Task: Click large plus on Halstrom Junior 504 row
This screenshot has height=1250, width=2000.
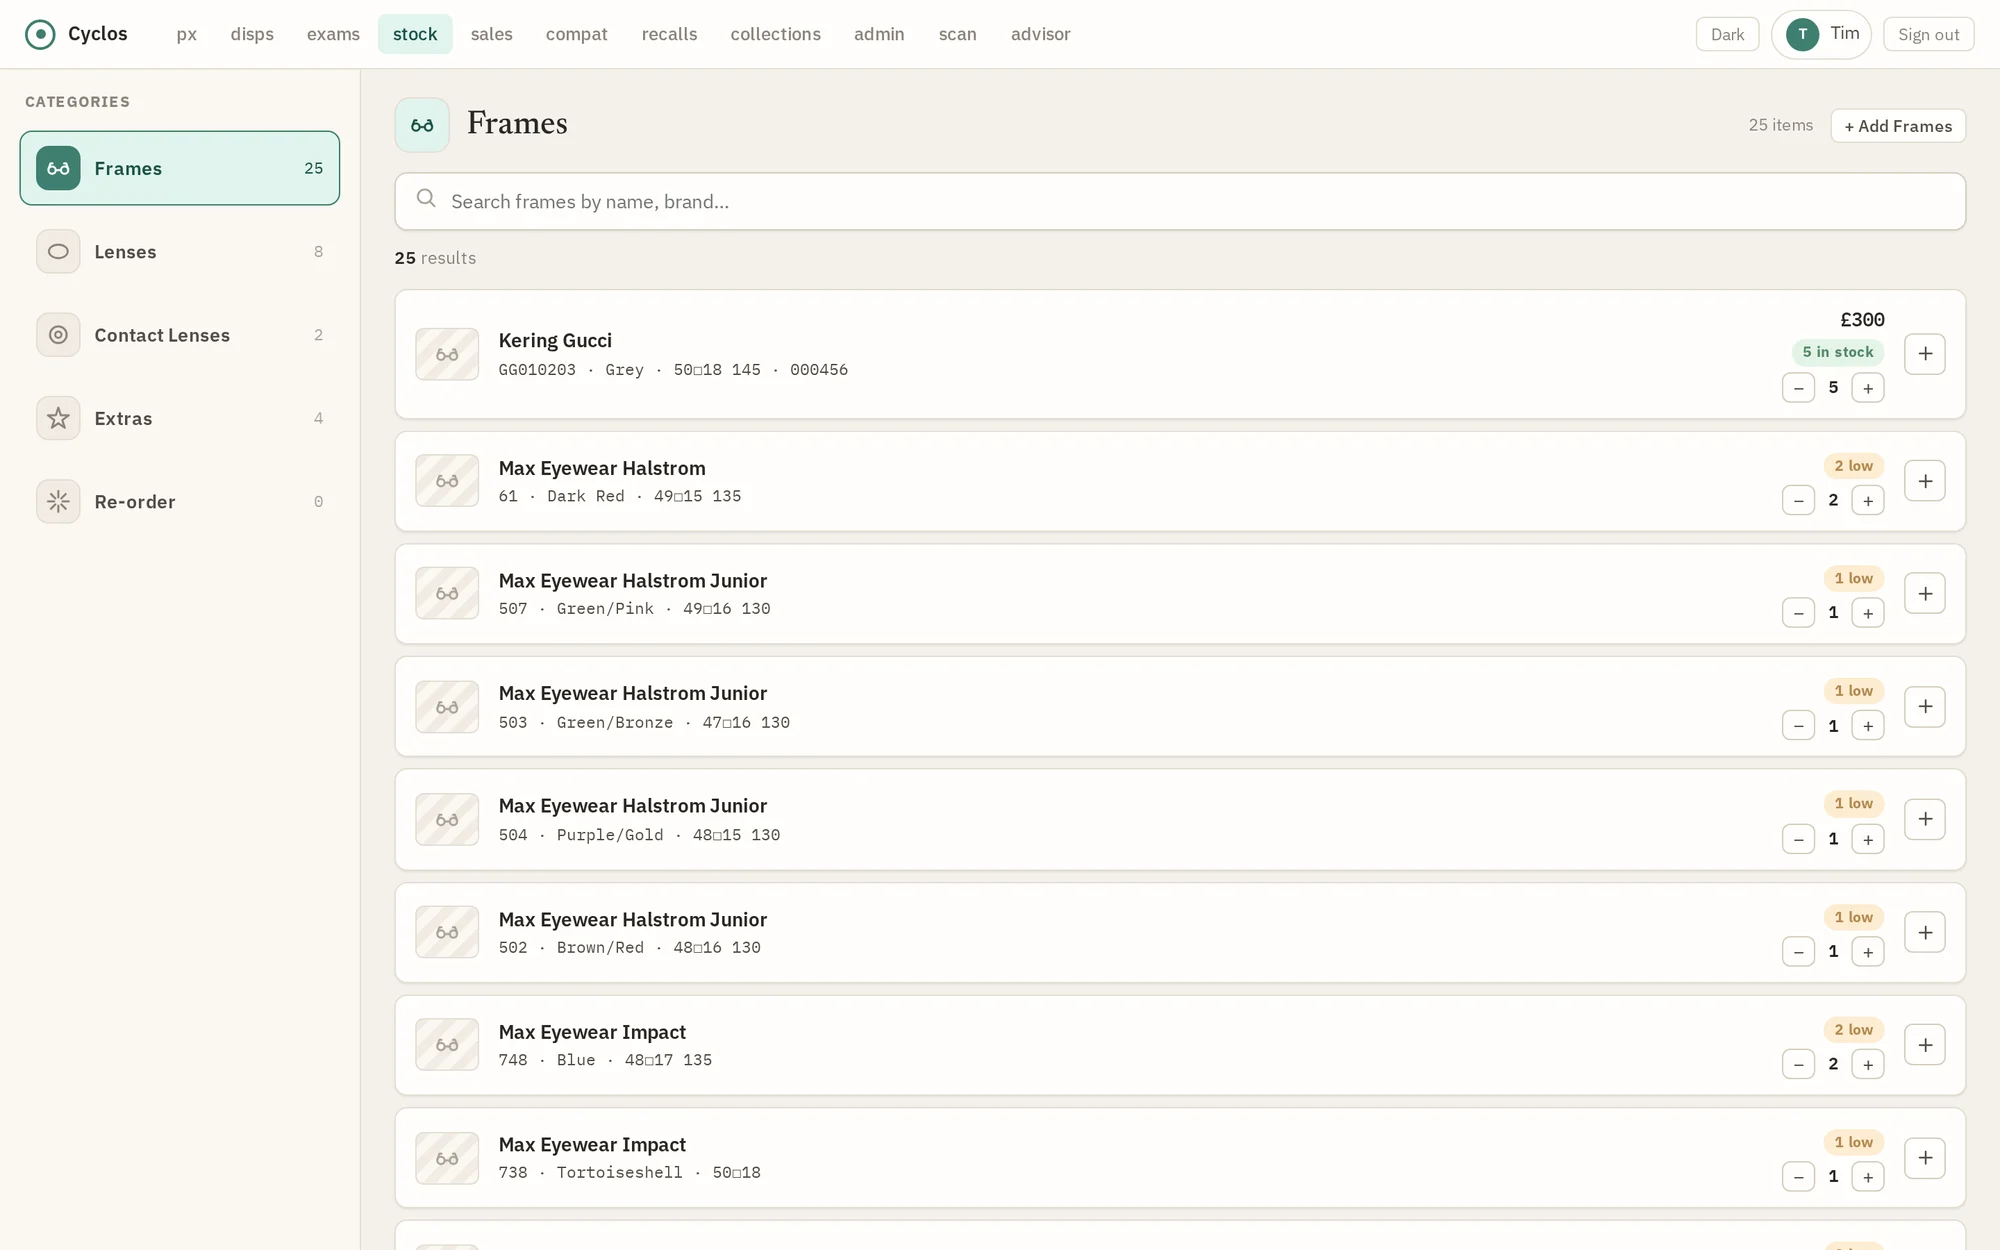Action: point(1925,819)
